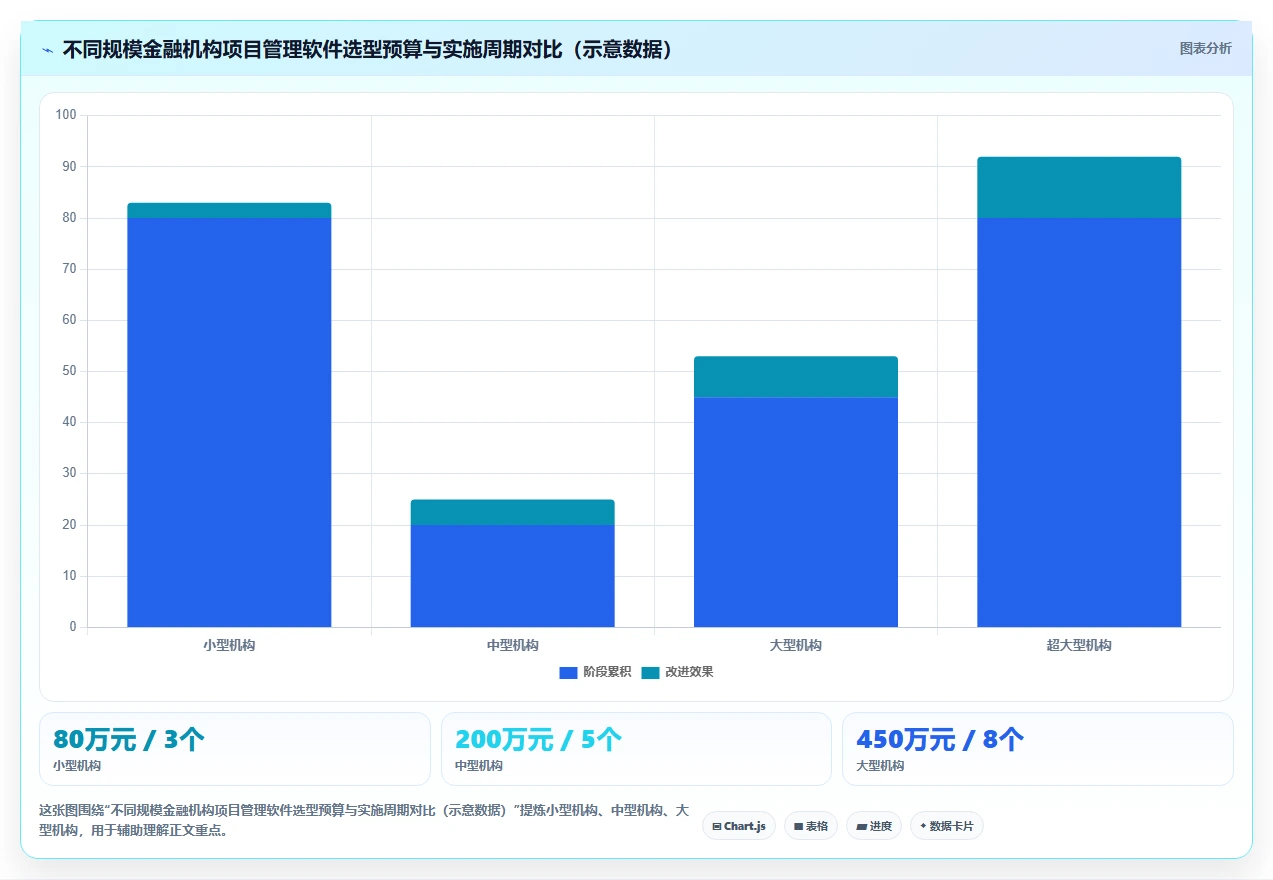Click the 改进效果 legend label text

click(x=689, y=672)
